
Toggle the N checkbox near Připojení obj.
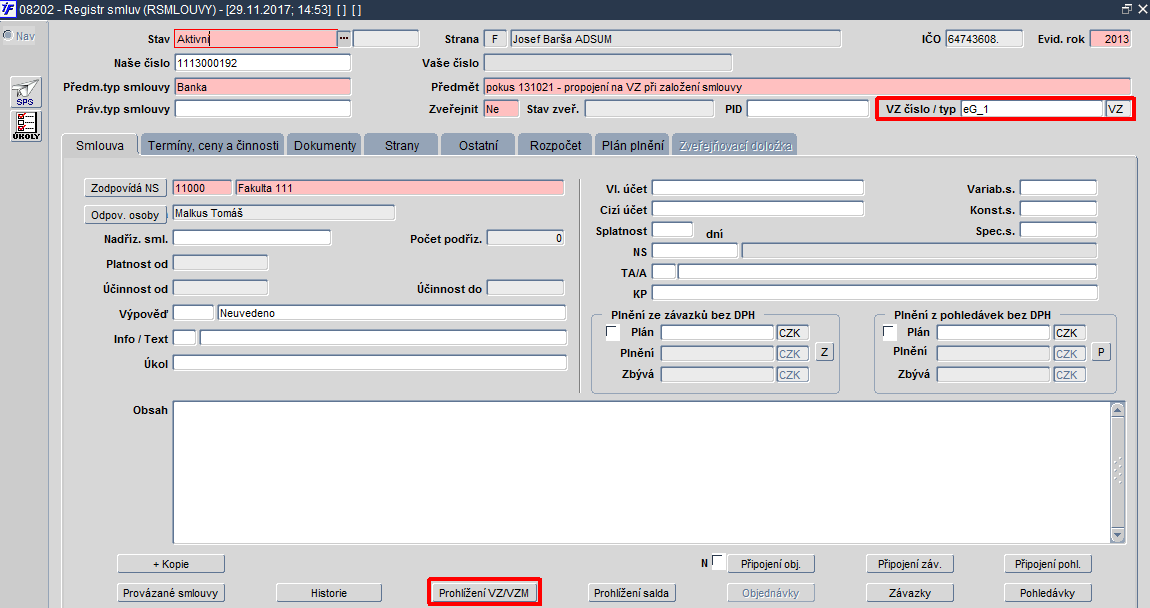click(718, 561)
